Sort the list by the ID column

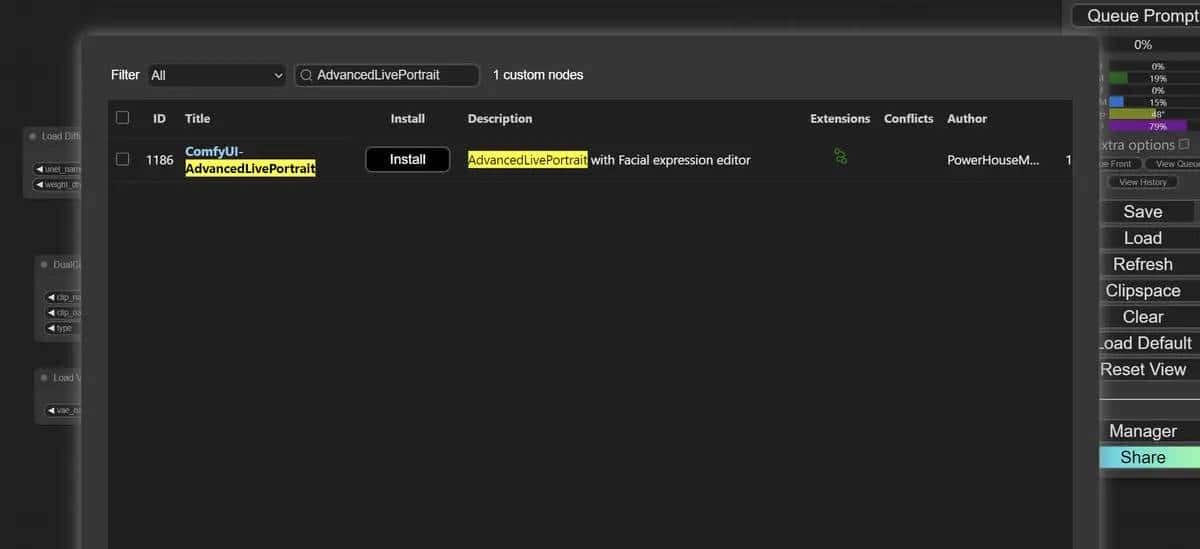pyautogui.click(x=159, y=118)
